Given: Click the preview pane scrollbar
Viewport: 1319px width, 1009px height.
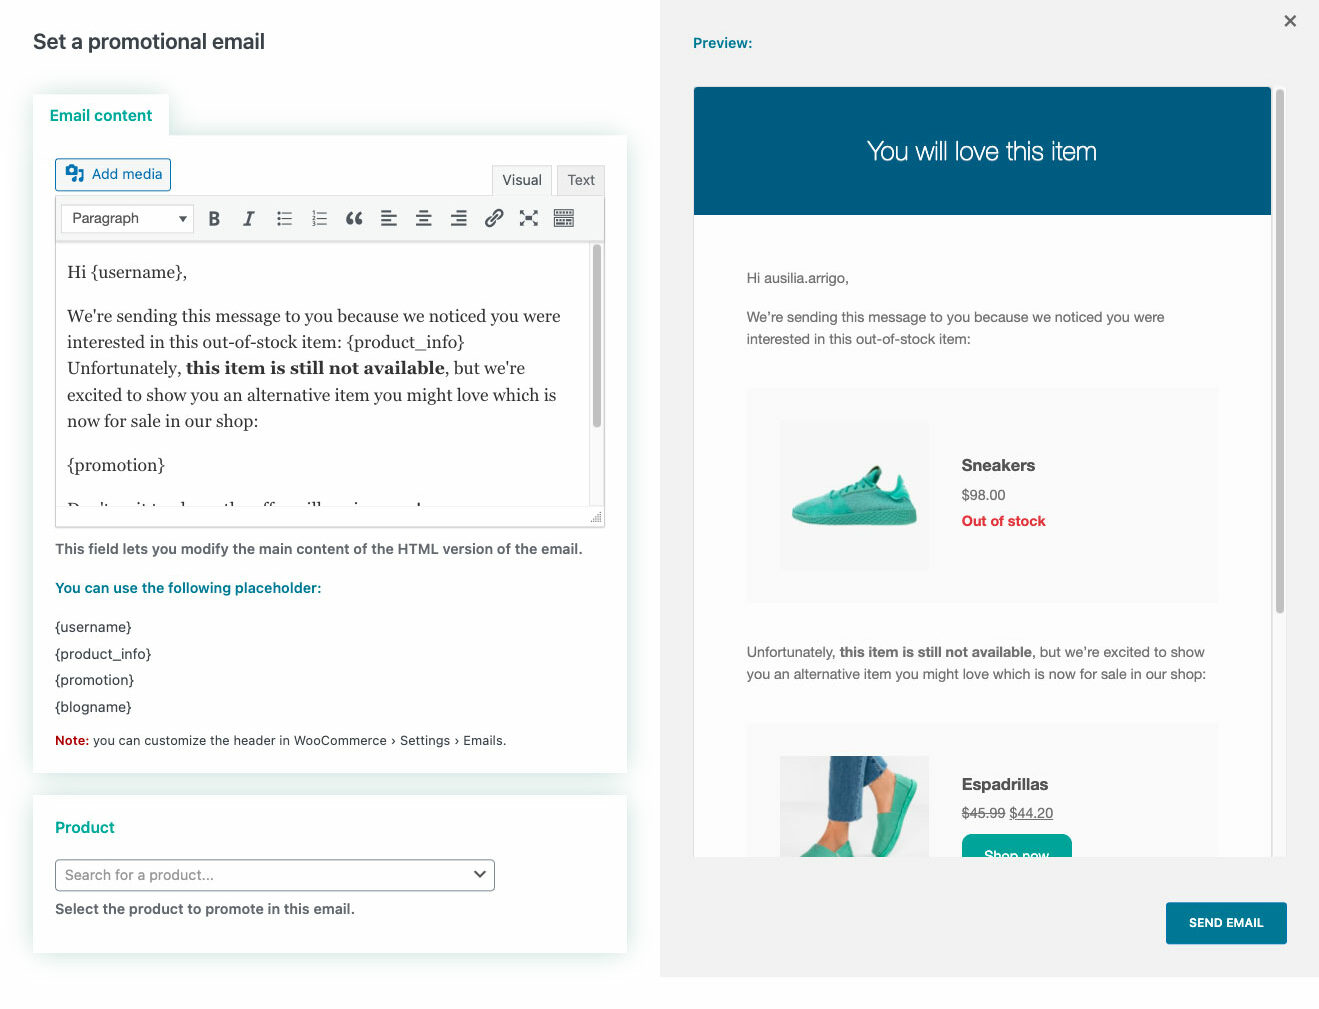Looking at the screenshot, I should point(1279,350).
